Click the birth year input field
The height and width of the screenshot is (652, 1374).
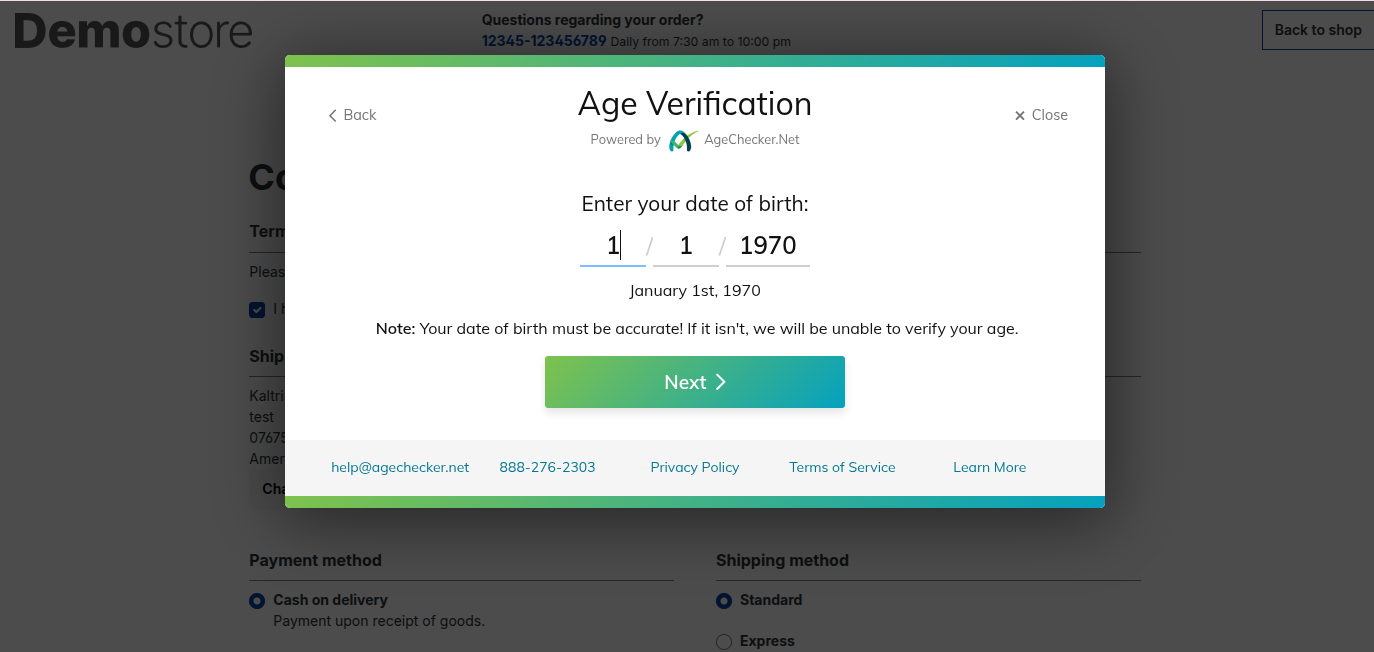[x=768, y=246]
